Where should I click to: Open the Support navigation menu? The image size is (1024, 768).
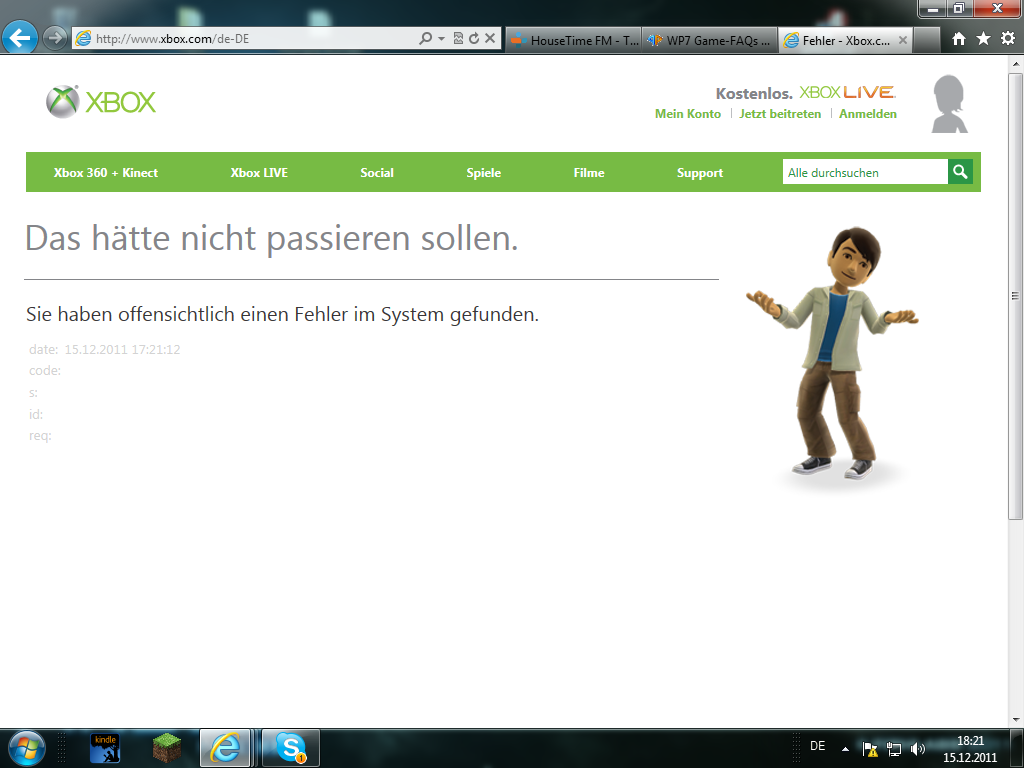click(700, 172)
